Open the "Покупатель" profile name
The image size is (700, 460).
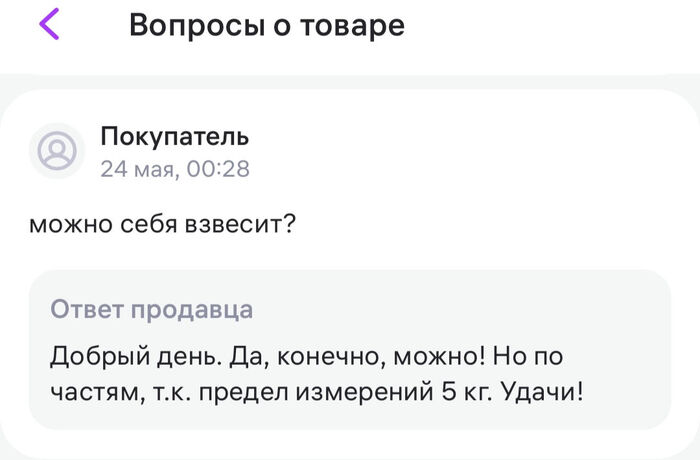point(175,136)
